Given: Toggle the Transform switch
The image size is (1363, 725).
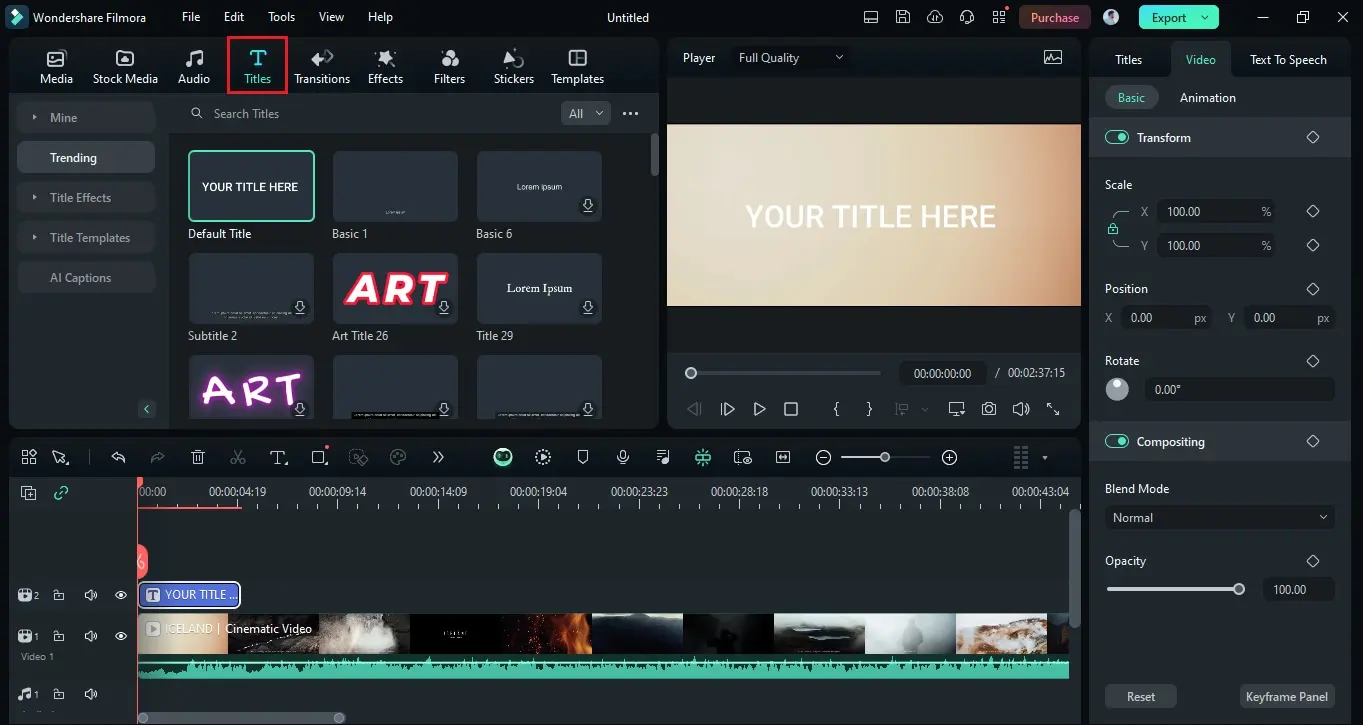Looking at the screenshot, I should [1117, 137].
